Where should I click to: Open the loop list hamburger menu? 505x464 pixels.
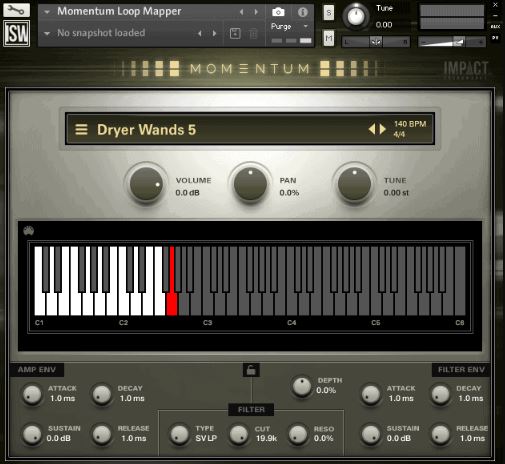coord(81,129)
